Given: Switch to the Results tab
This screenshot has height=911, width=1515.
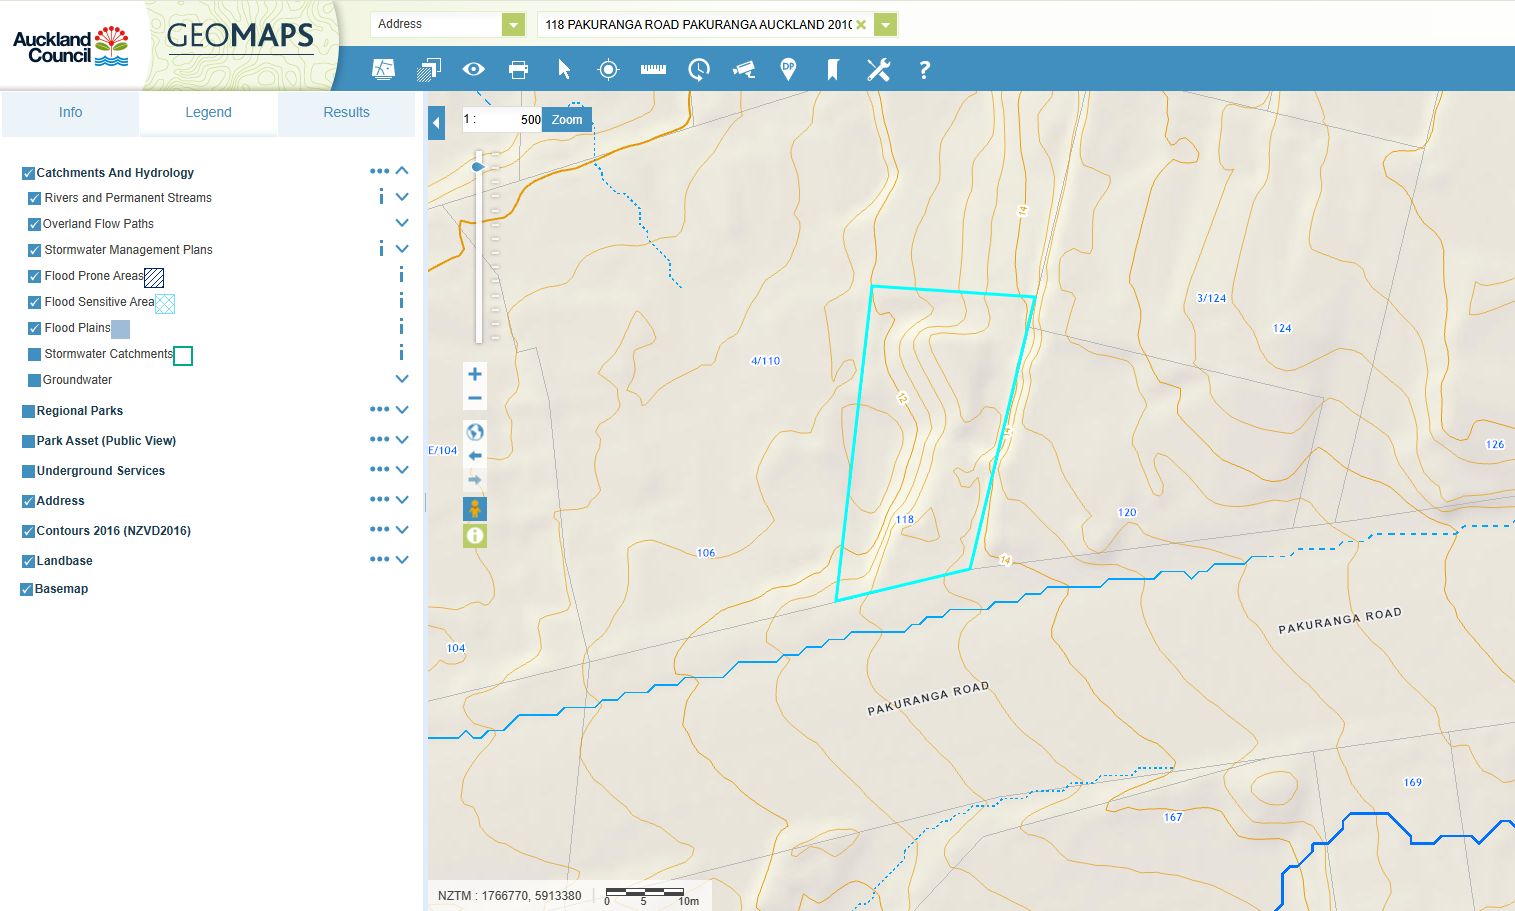Looking at the screenshot, I should click(346, 112).
